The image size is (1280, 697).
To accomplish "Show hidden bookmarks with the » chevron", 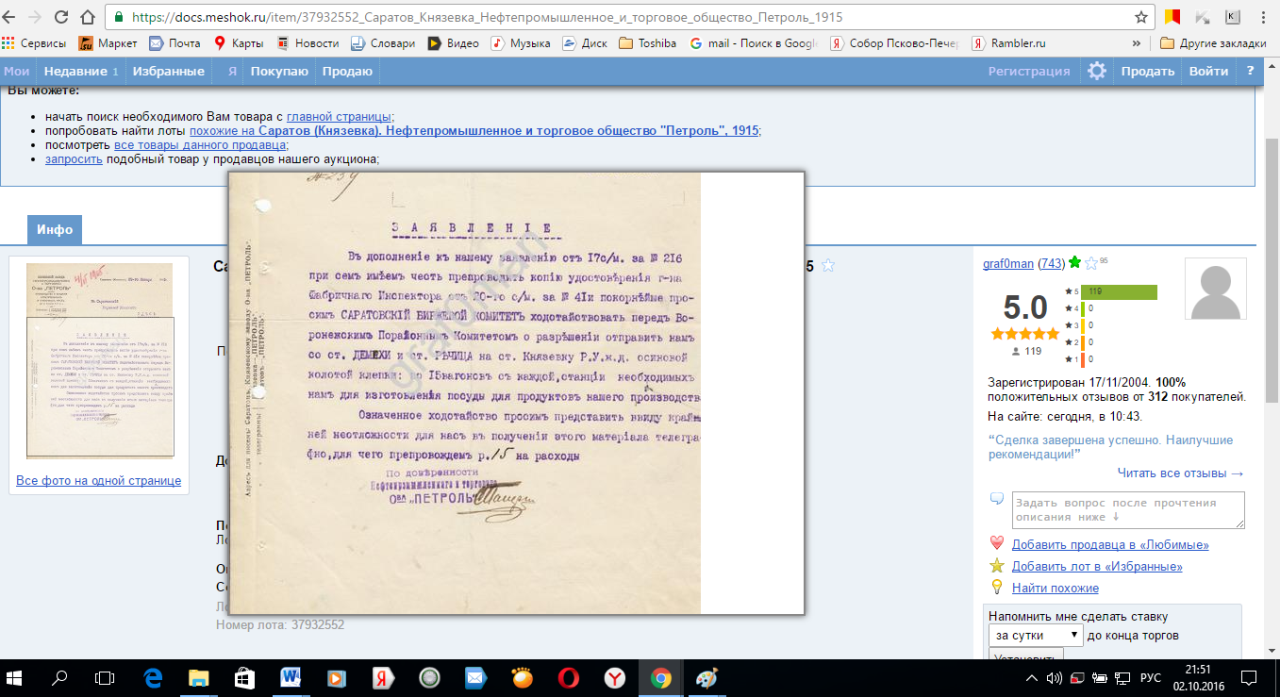I will pos(1136,43).
